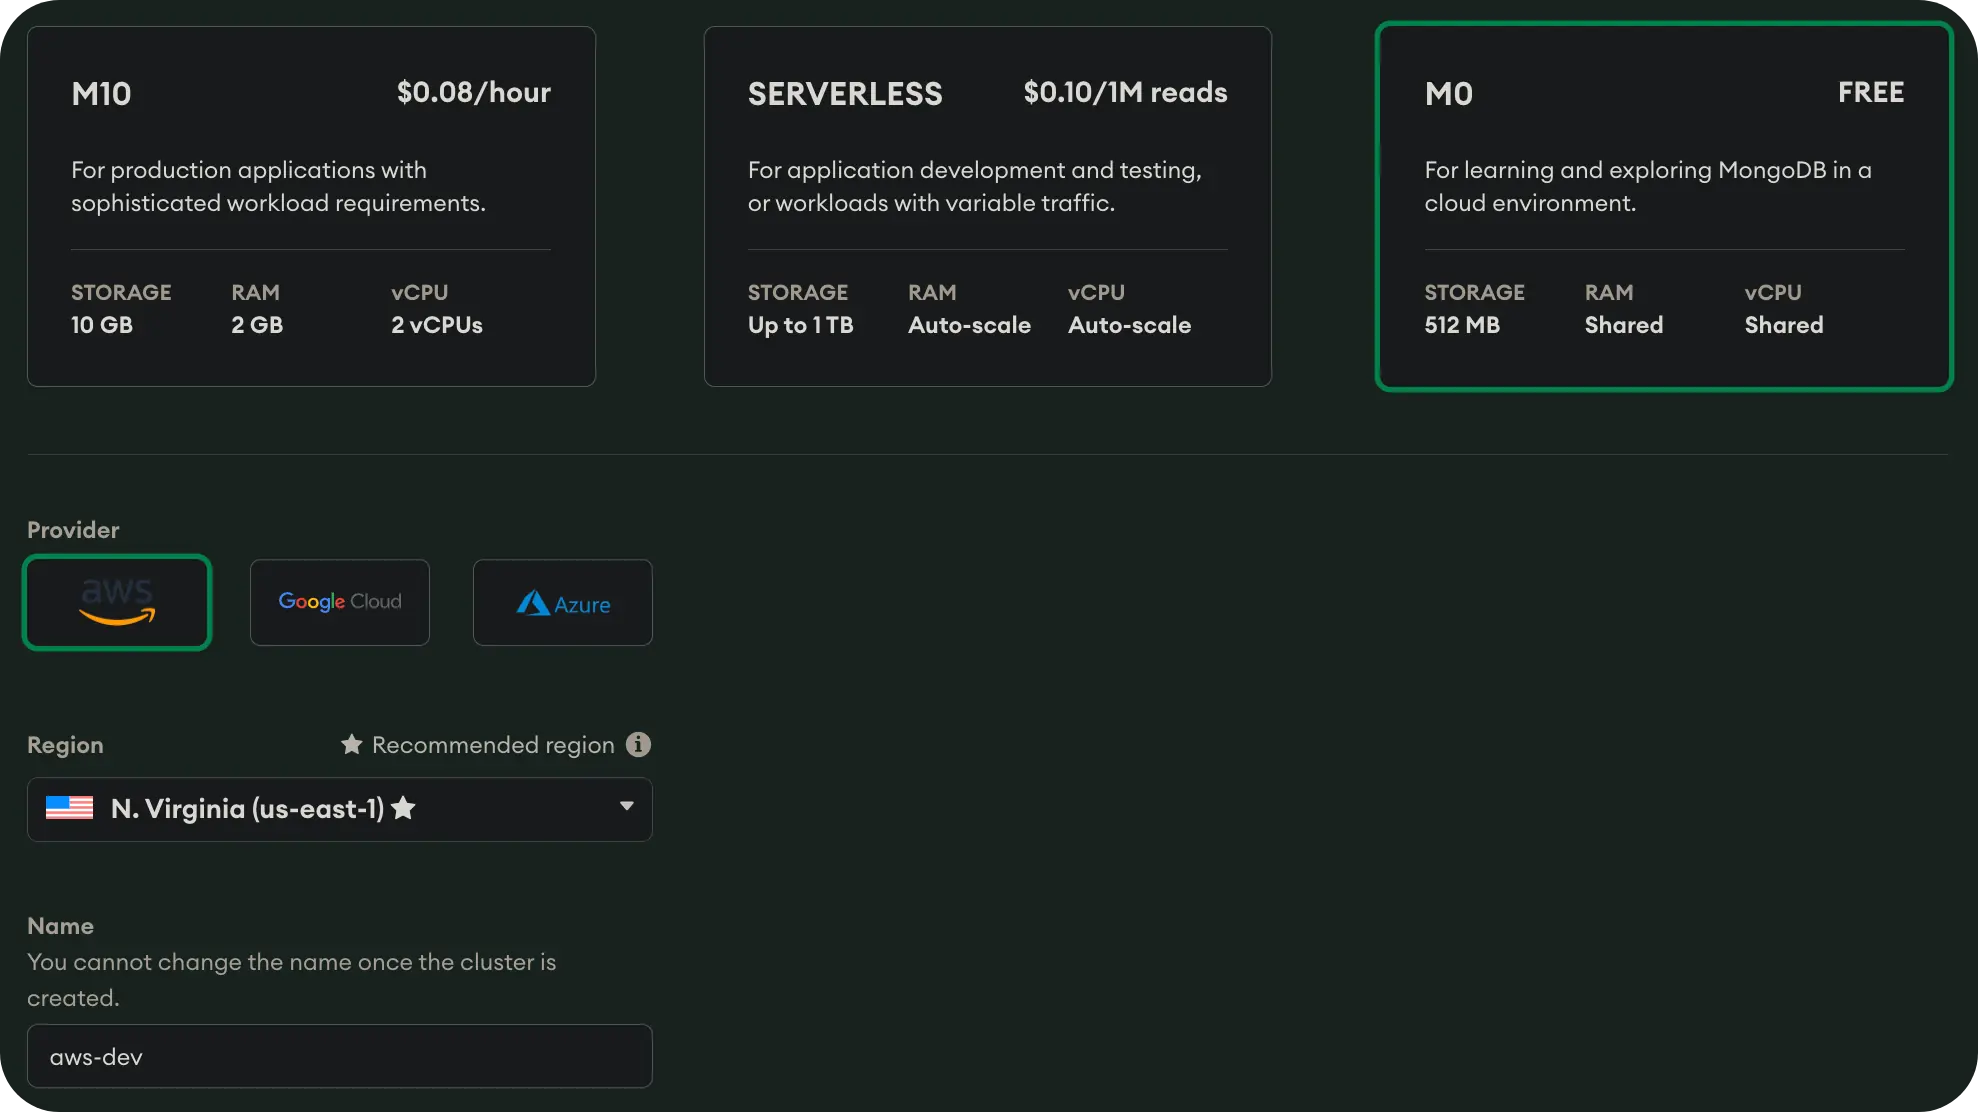Click the star beside Recommended region

(351, 745)
